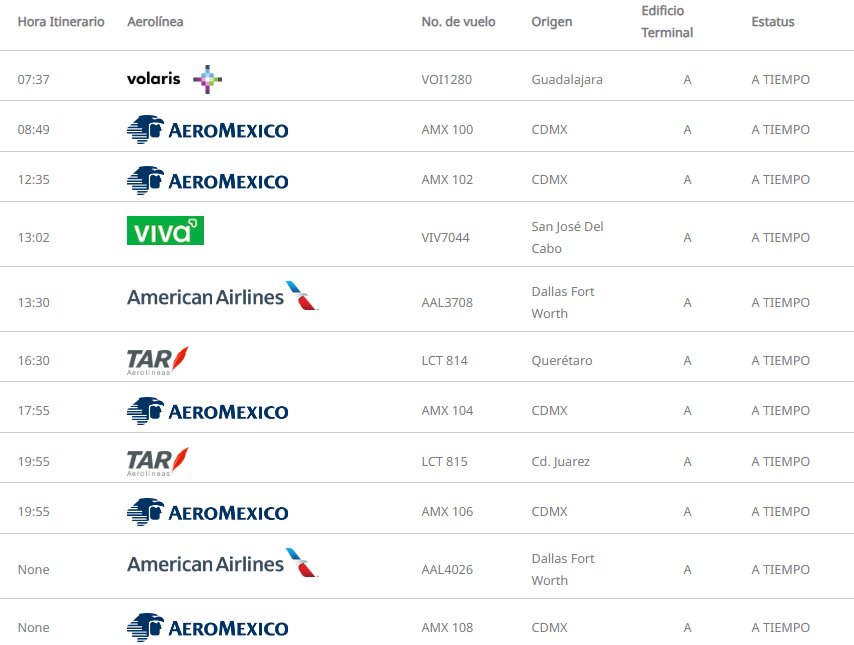Click the Aeromexico logo for flight AMX 106

pyautogui.click(x=208, y=512)
